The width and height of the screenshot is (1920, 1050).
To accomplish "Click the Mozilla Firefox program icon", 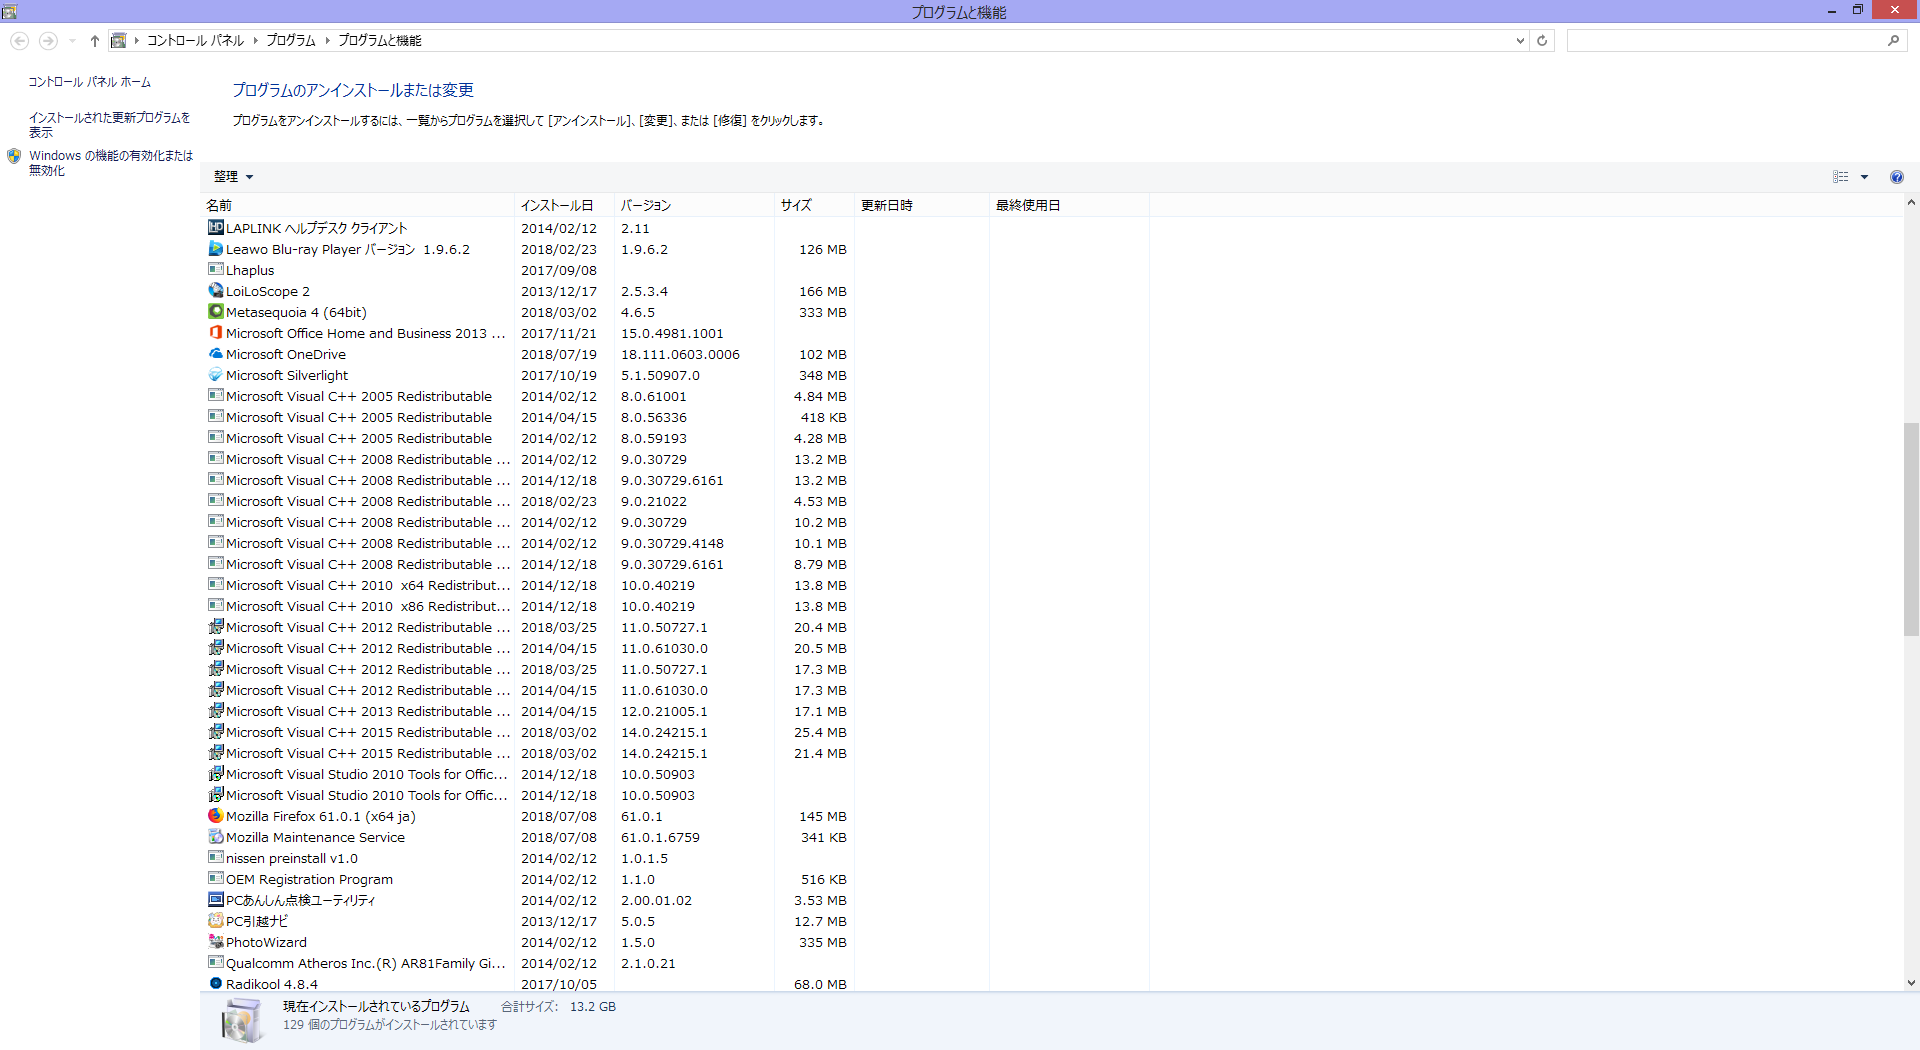I will 215,816.
